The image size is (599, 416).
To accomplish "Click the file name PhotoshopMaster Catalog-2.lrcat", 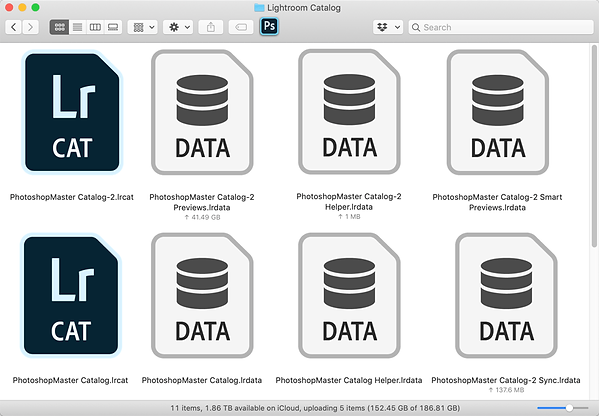I will [72, 197].
